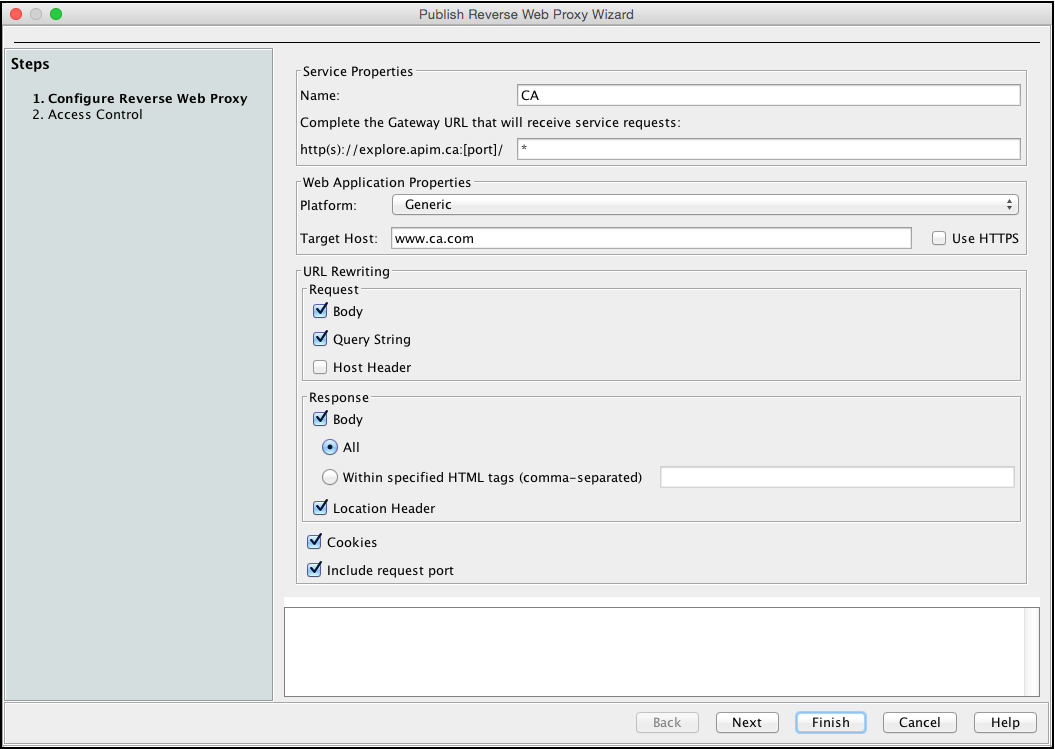Uncheck Body under Request section
This screenshot has height=749, width=1055.
tap(320, 311)
